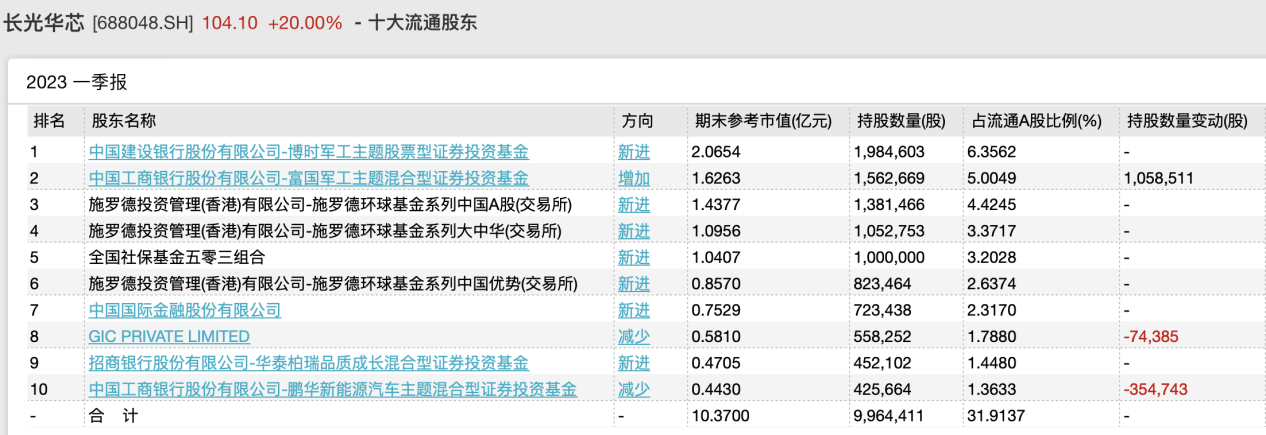Select 施罗德环球基金系列中国A股(交易所) shareholder name
1266x435 pixels.
[x=333, y=204]
